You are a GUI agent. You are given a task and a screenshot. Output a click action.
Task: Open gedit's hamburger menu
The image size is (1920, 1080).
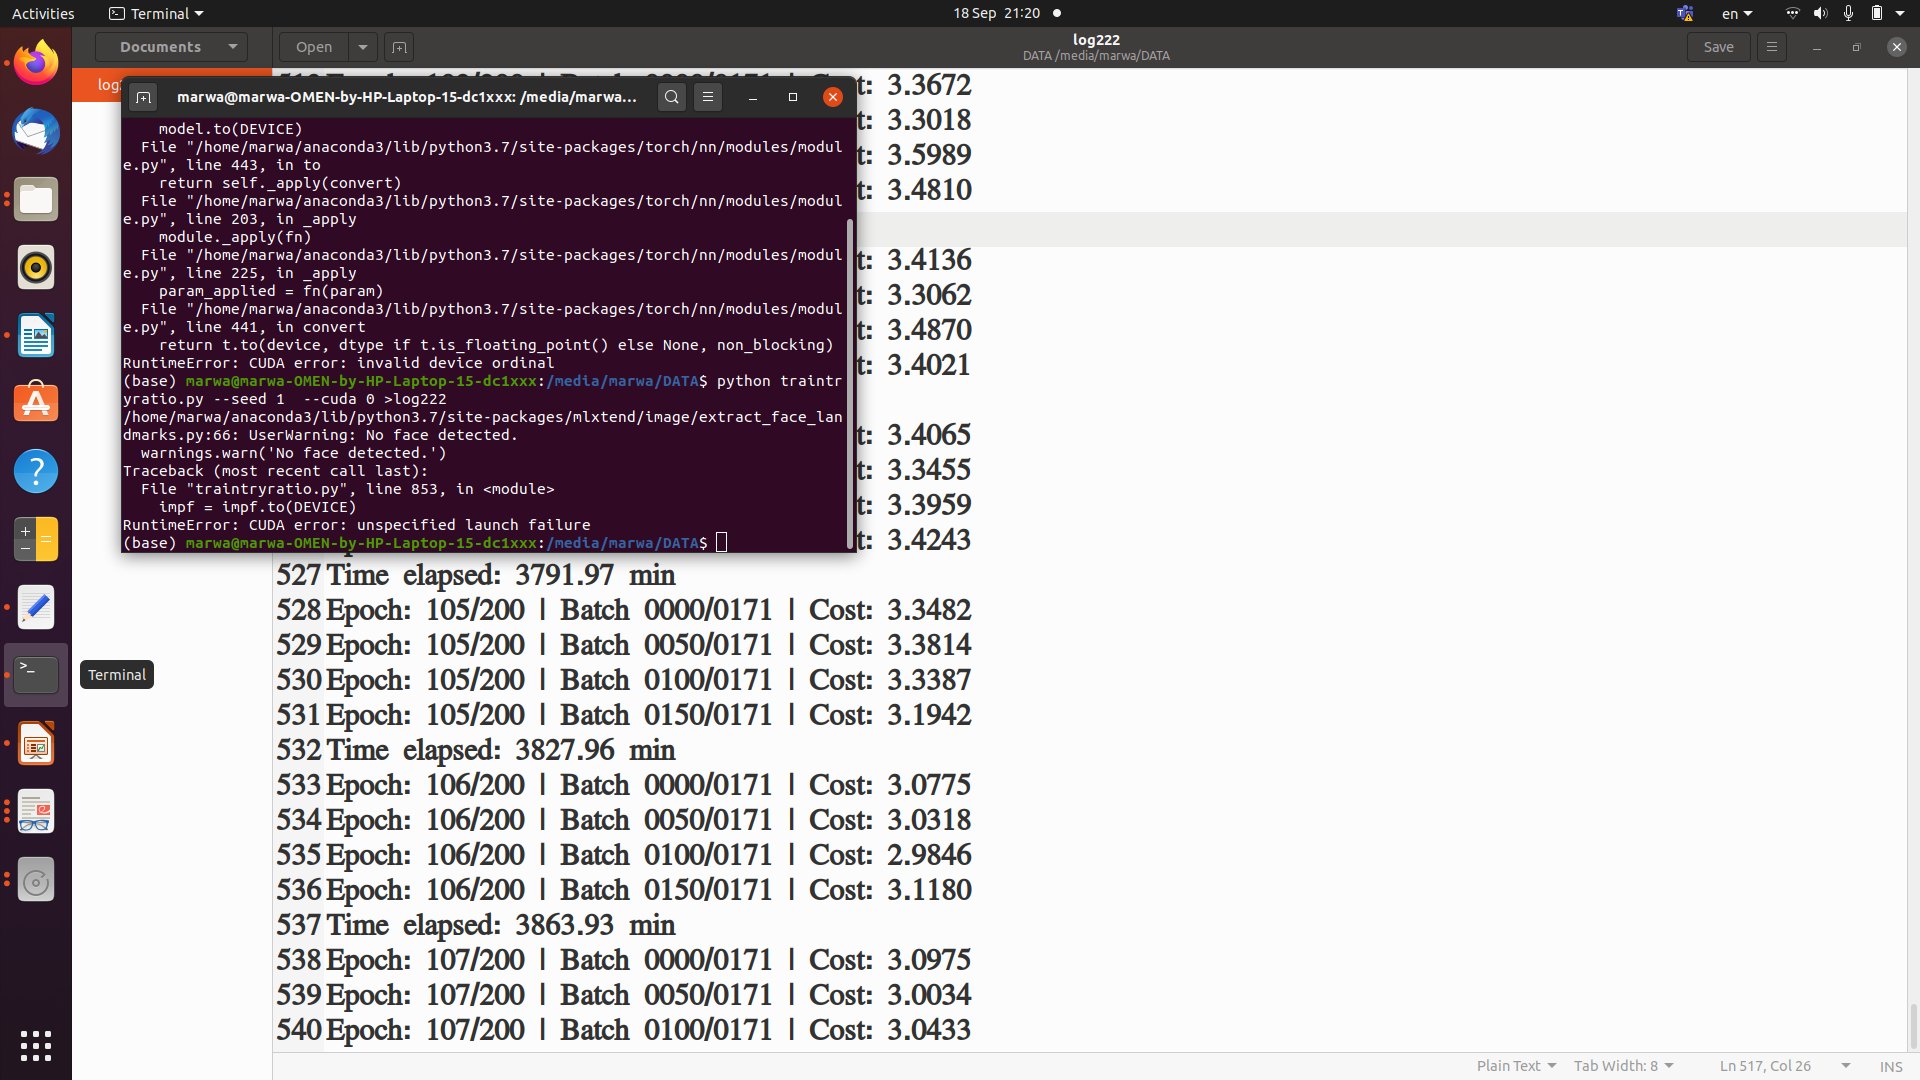click(1771, 47)
